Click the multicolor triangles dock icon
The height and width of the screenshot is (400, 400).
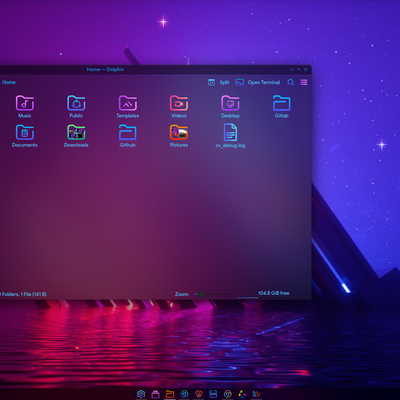[x=242, y=394]
